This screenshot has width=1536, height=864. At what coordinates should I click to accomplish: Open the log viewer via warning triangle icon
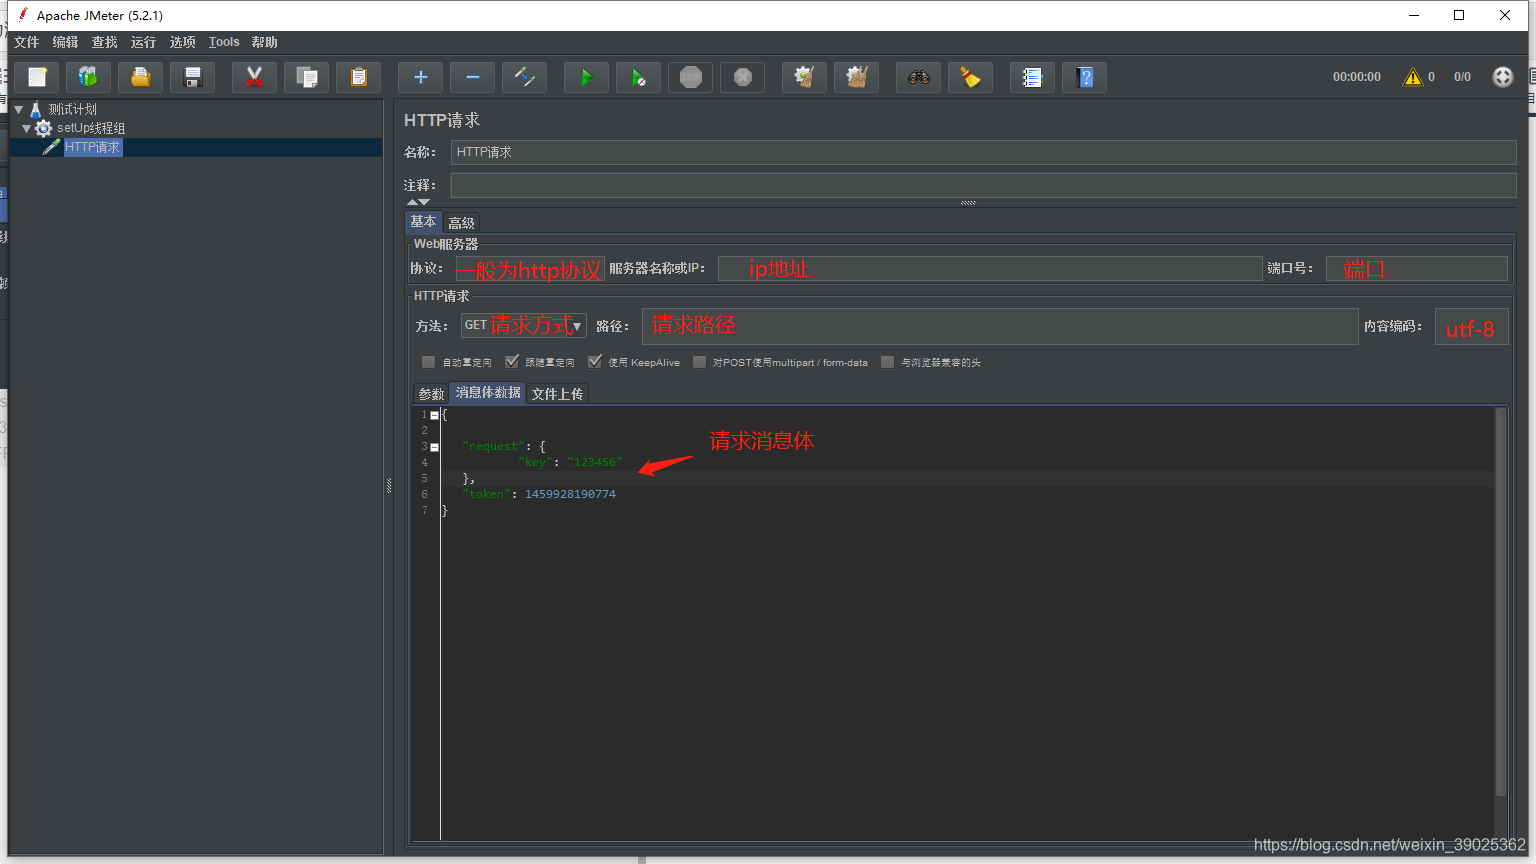pyautogui.click(x=1413, y=77)
